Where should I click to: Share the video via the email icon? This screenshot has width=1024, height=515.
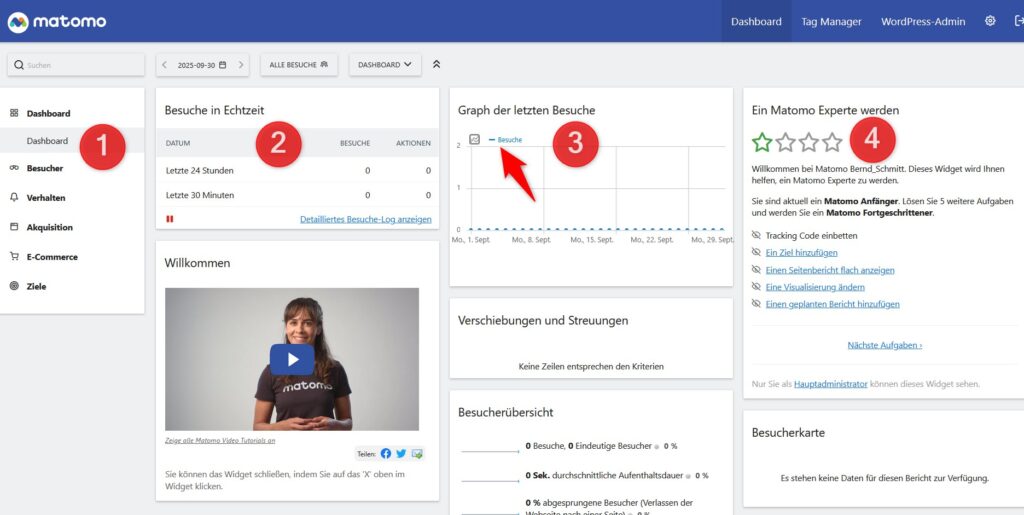417,453
